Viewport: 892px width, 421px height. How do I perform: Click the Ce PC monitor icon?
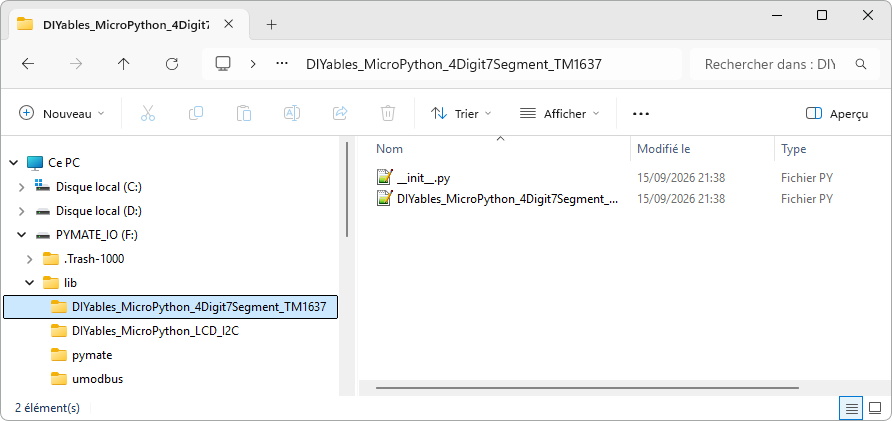(x=35, y=163)
